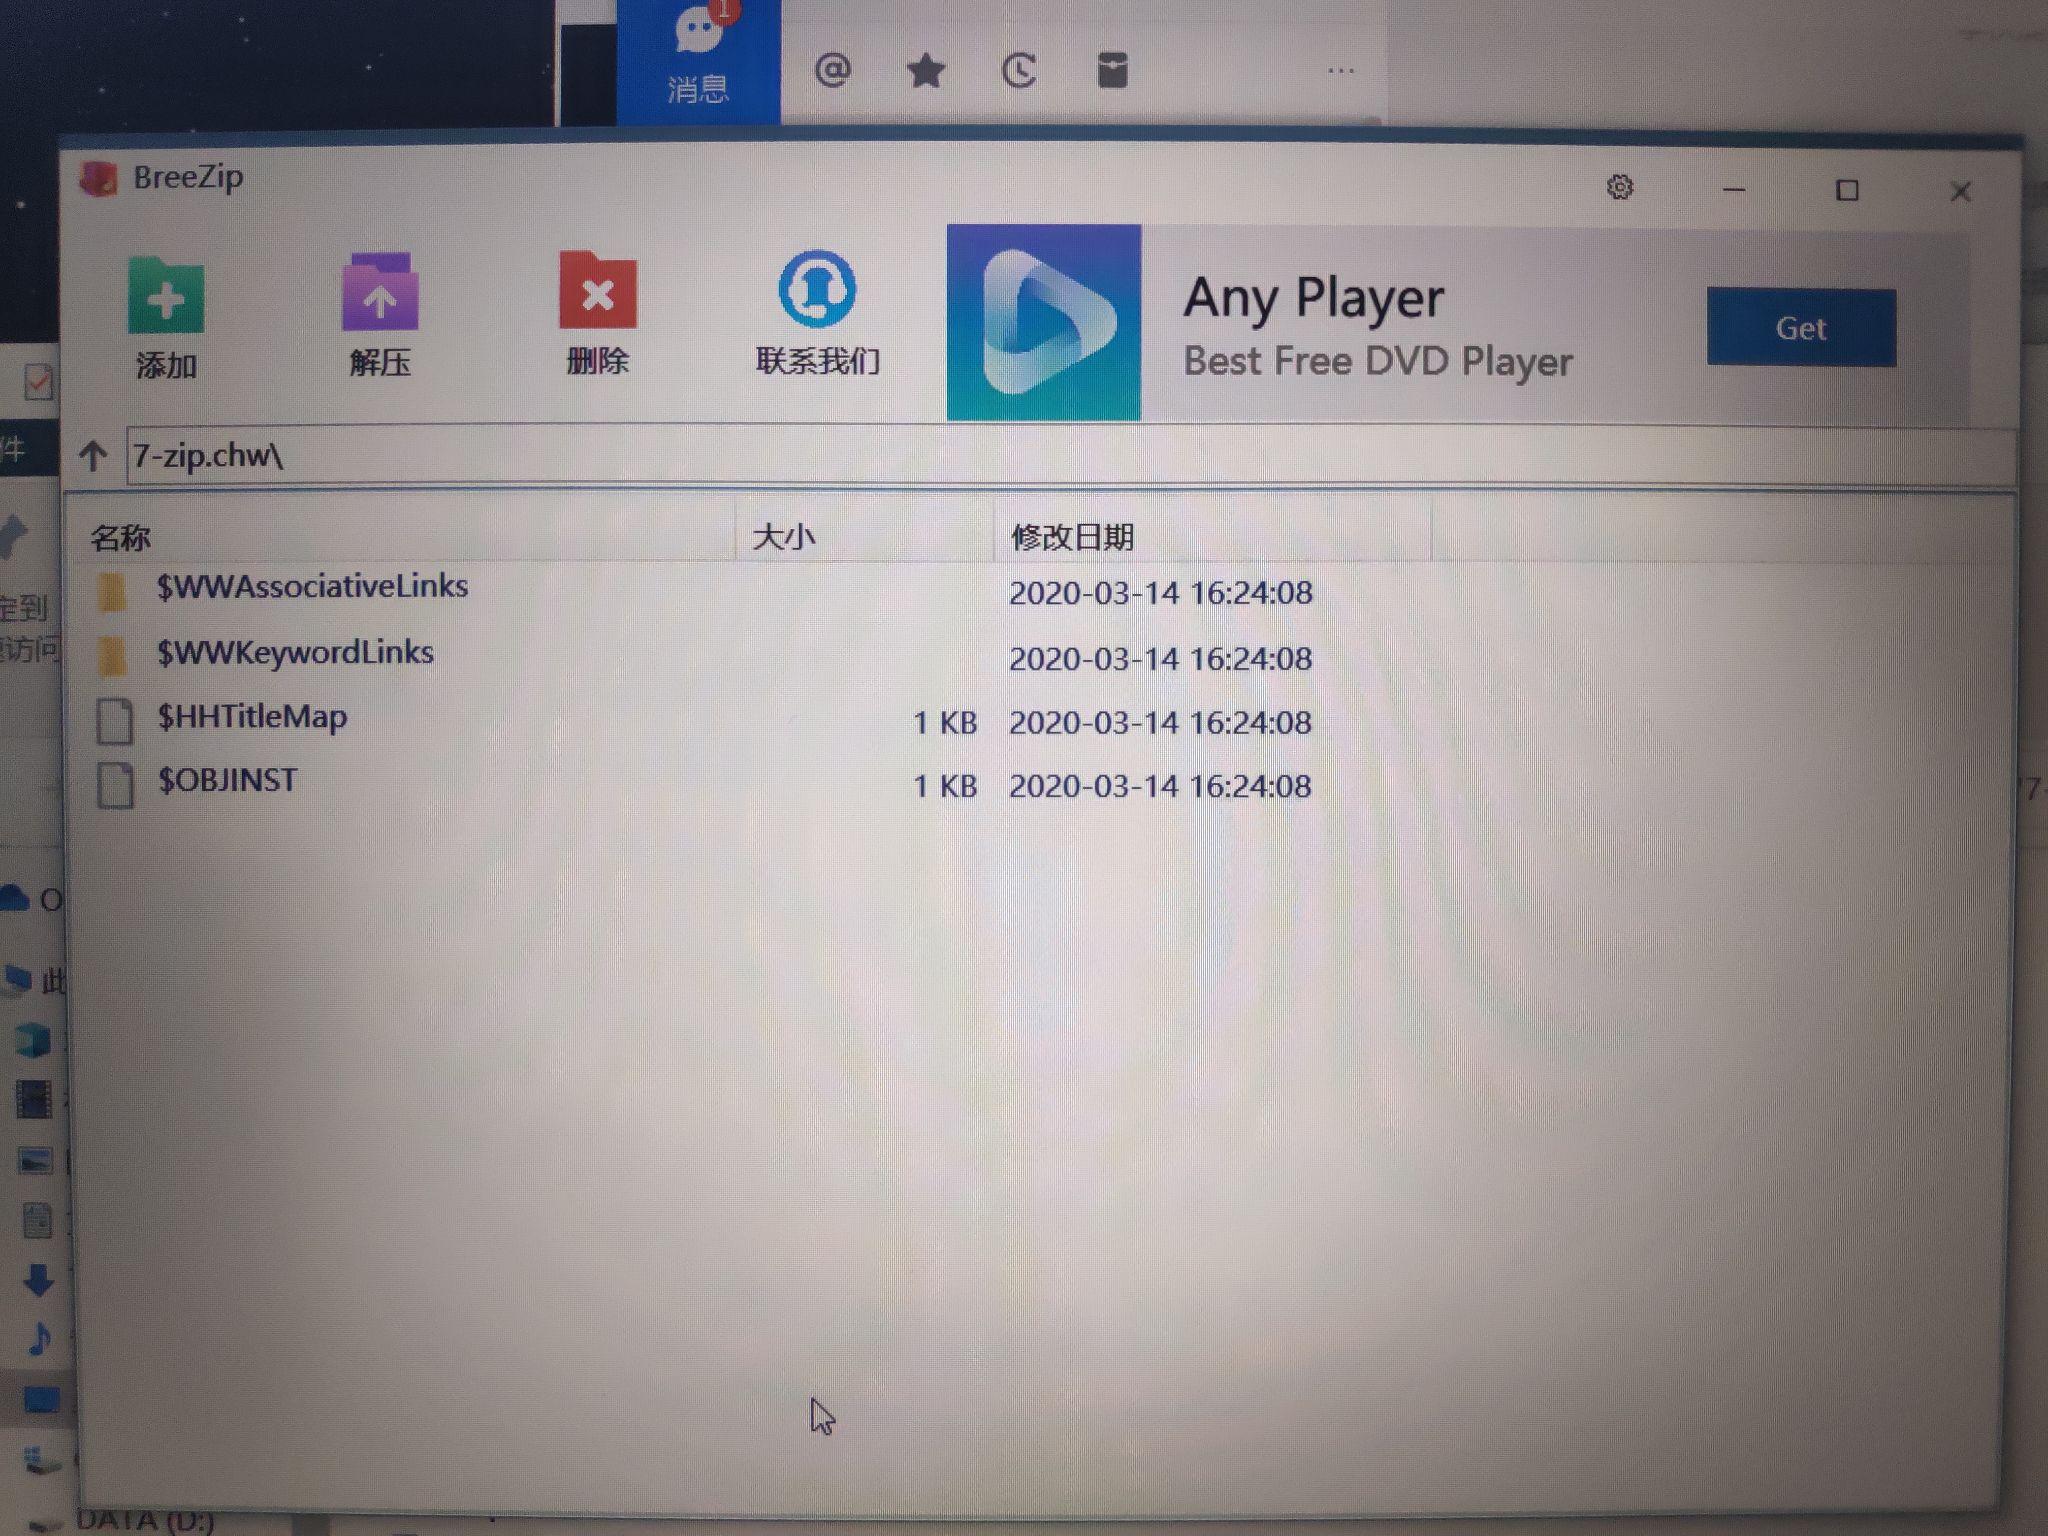Click folder icon beside $WWAssociativeLinks

point(113,592)
